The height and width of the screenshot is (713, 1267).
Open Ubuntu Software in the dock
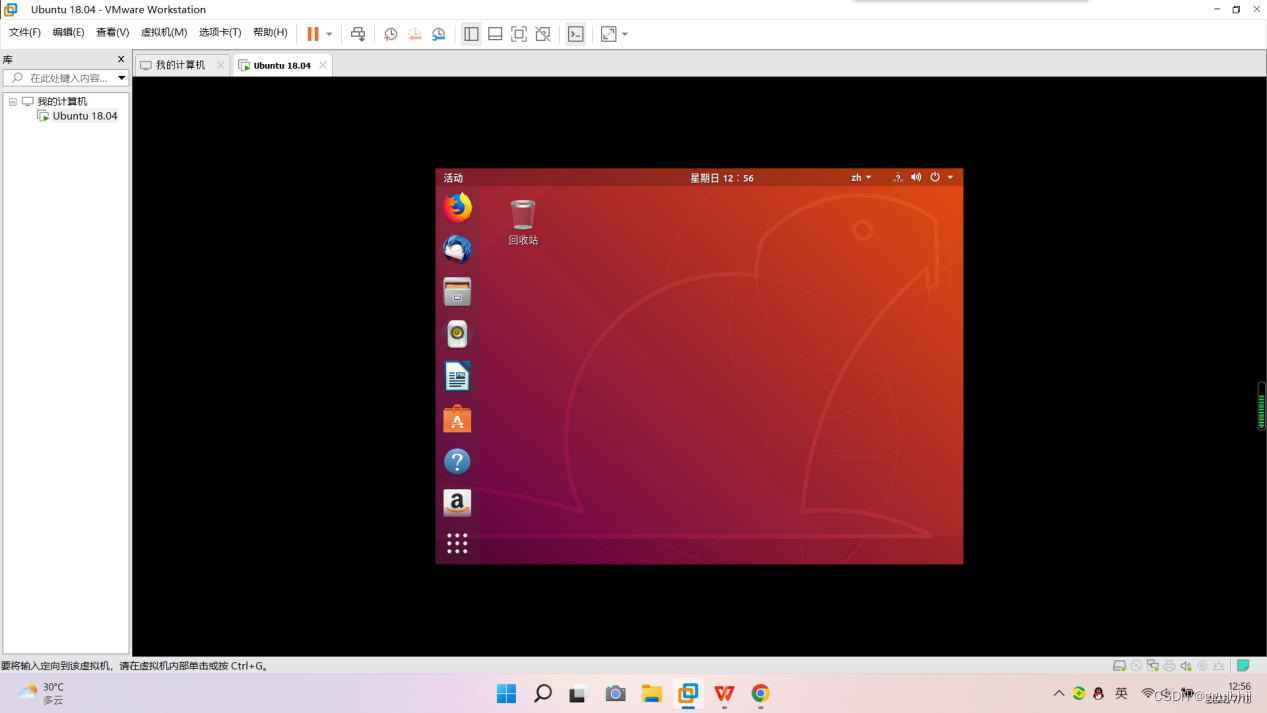[457, 419]
